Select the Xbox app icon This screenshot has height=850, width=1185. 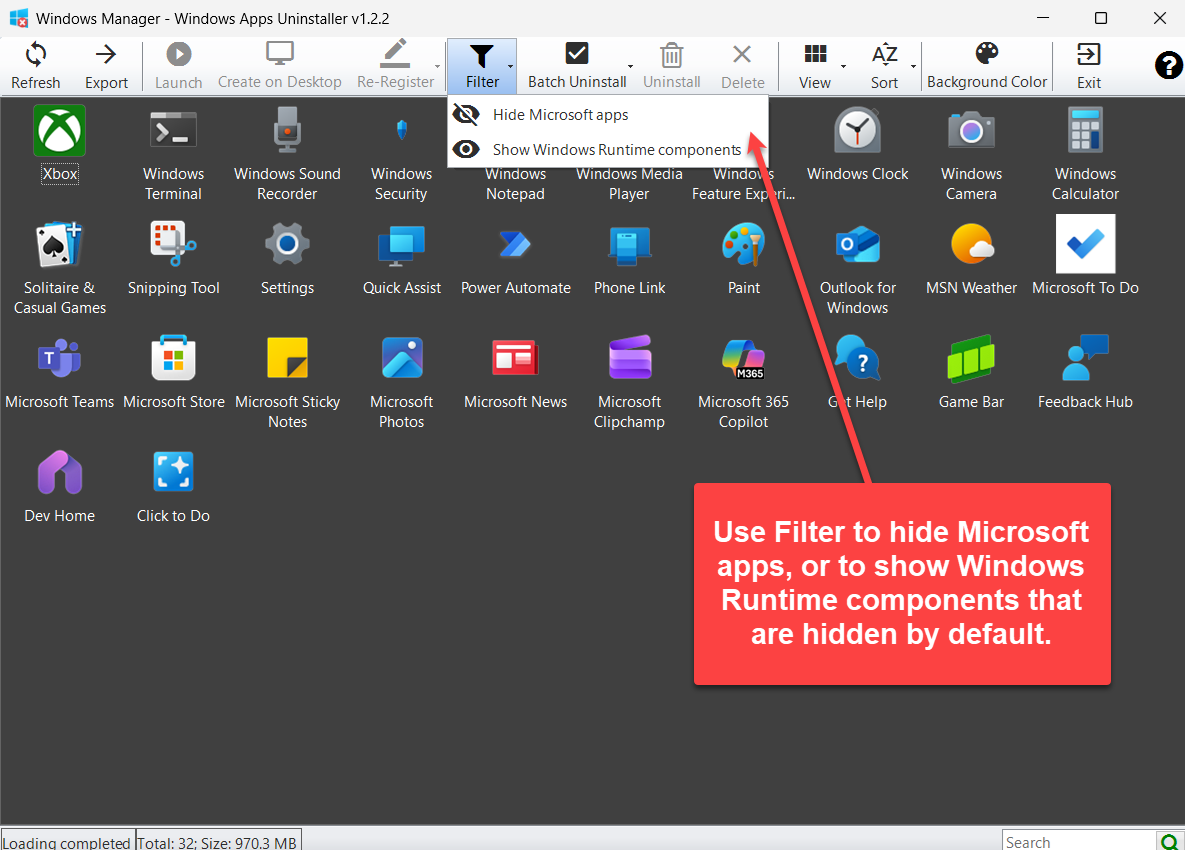click(x=60, y=131)
